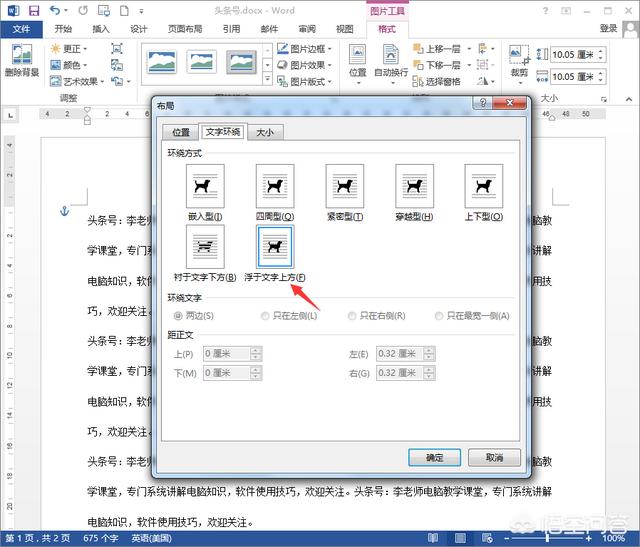The image size is (640, 547).
Task: Open the quick access toolbar customize arrow
Action: [x=141, y=11]
